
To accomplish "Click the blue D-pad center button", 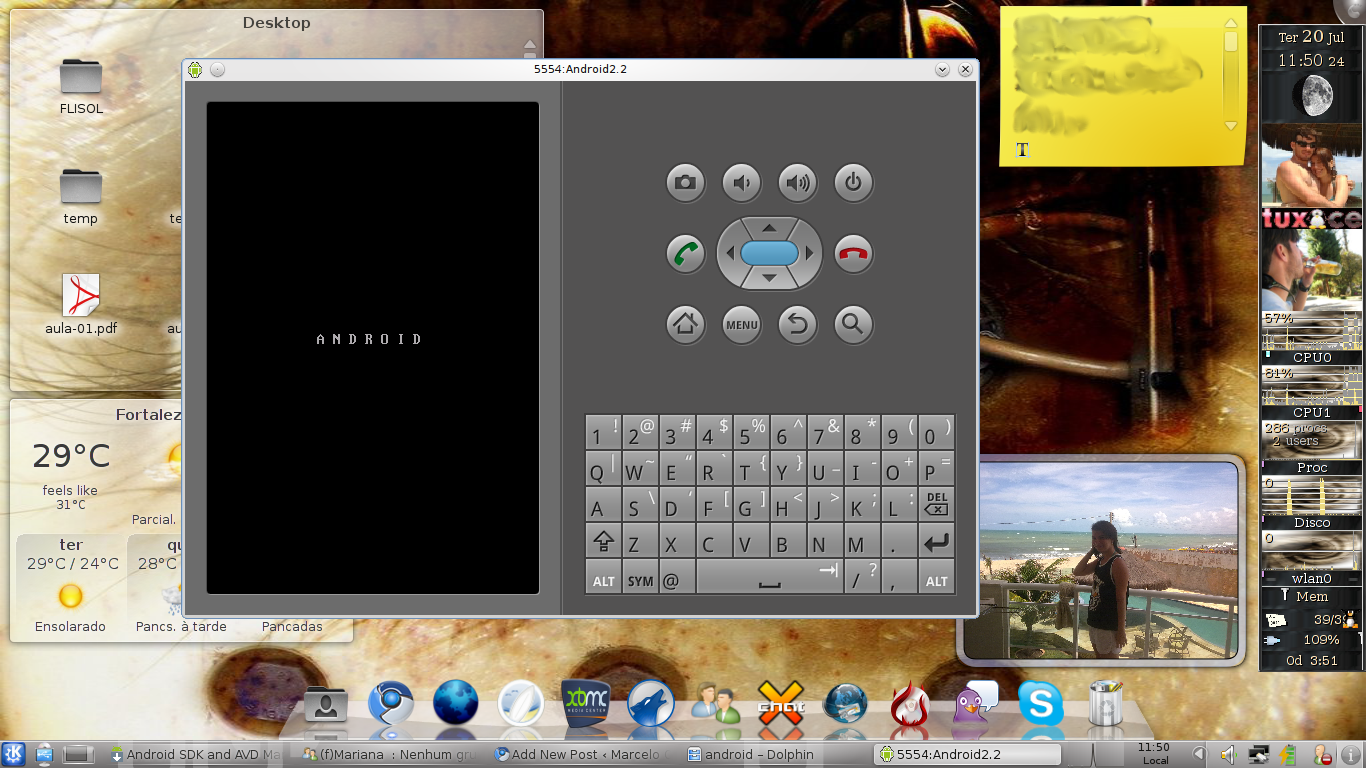I will (x=769, y=254).
